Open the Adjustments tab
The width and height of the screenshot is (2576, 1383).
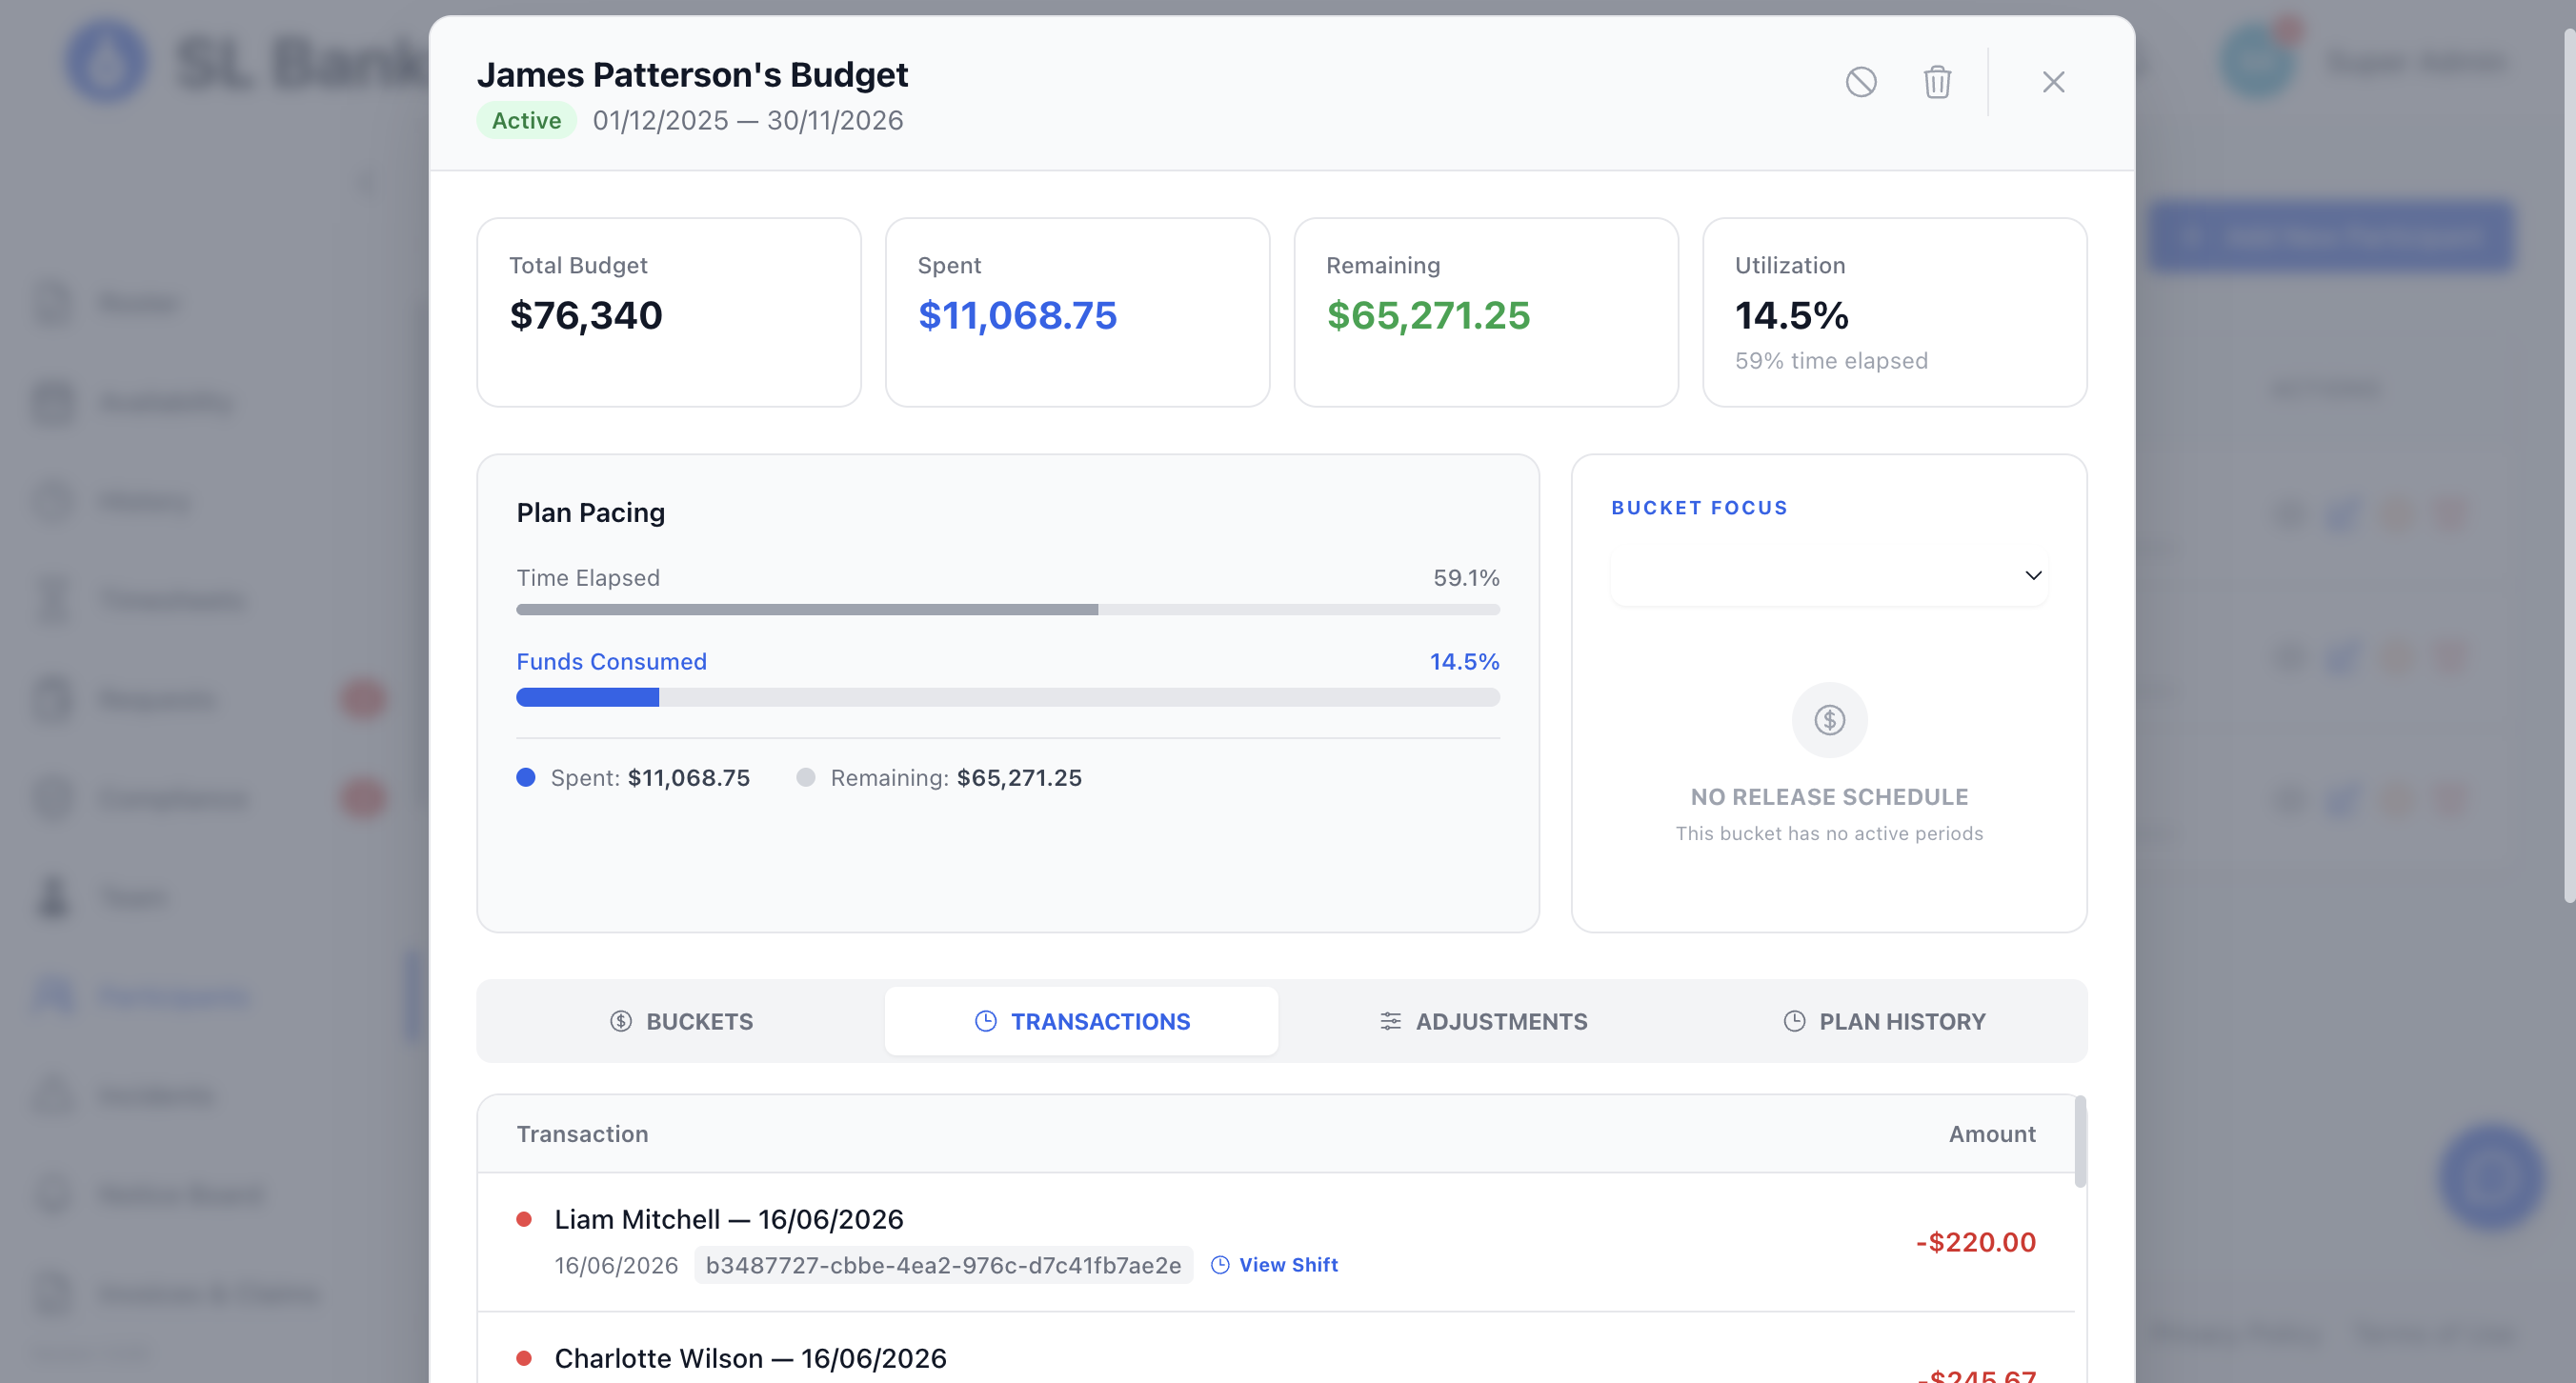tap(1483, 1021)
